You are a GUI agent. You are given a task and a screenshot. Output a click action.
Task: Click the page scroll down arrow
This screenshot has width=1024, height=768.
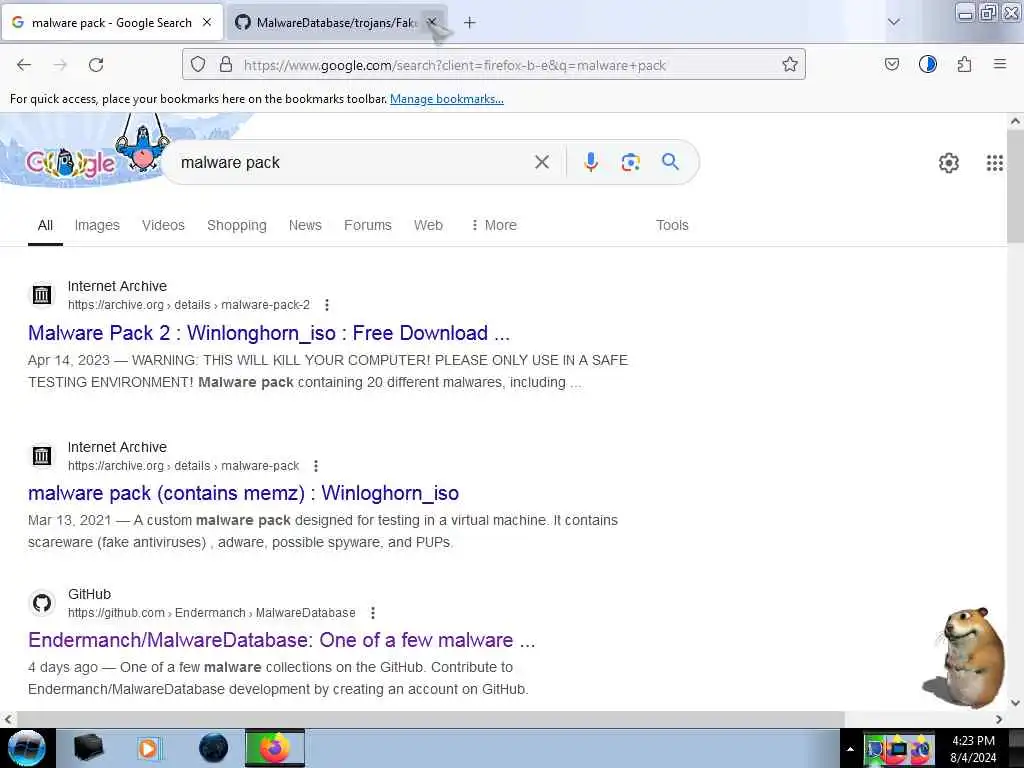point(1015,703)
